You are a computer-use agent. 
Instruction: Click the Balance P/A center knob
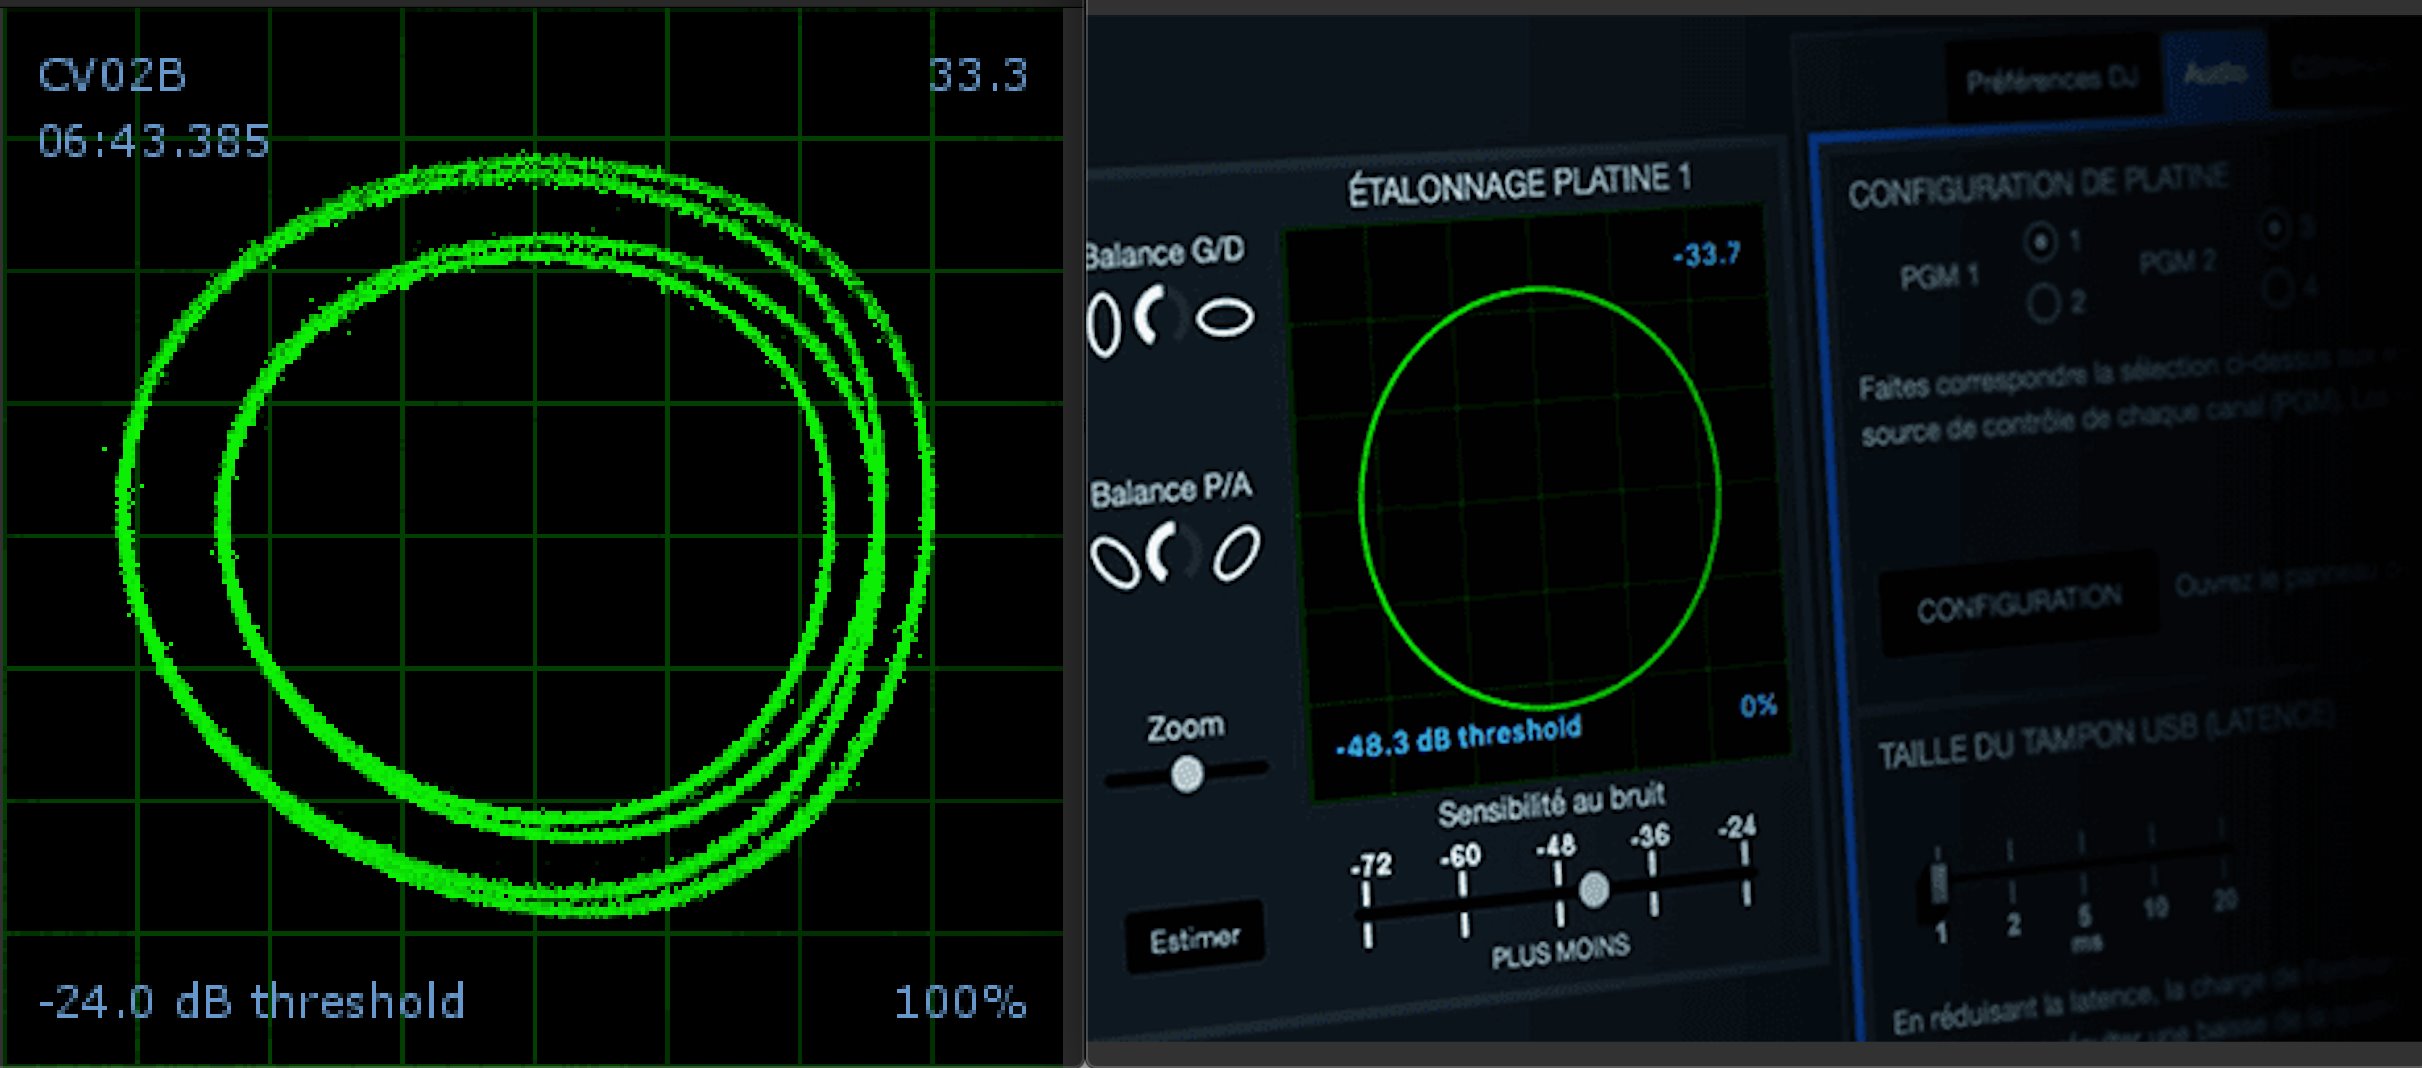(x=1172, y=552)
